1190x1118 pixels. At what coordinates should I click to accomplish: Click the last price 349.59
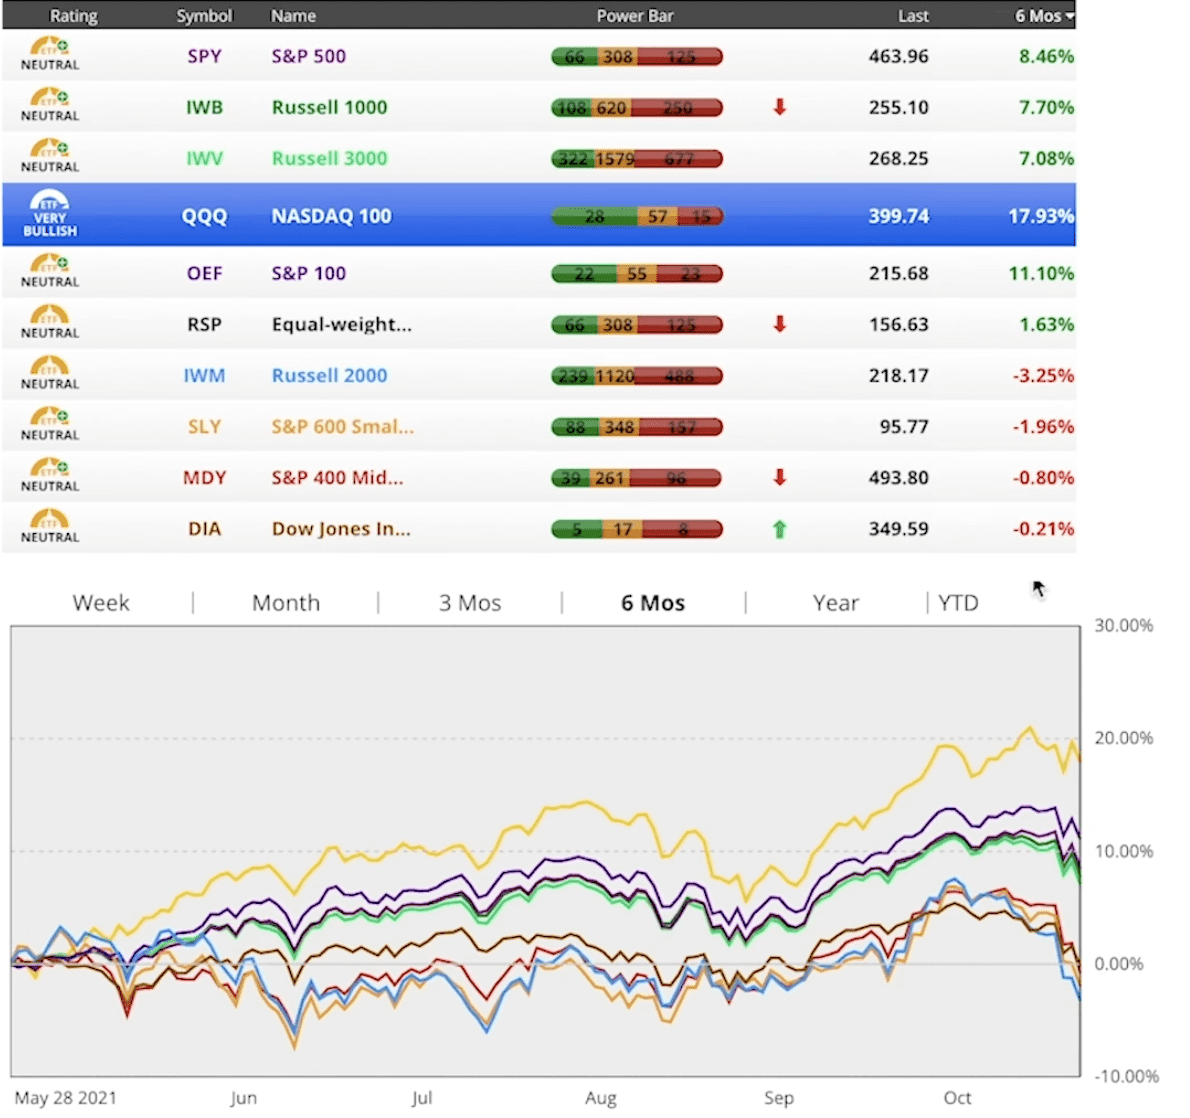pyautogui.click(x=899, y=529)
